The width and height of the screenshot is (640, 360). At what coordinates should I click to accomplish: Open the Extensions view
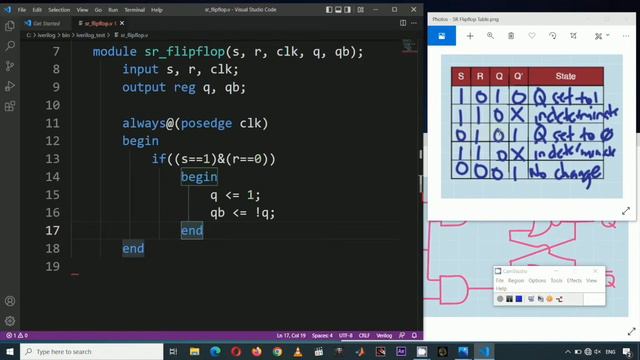[10, 106]
